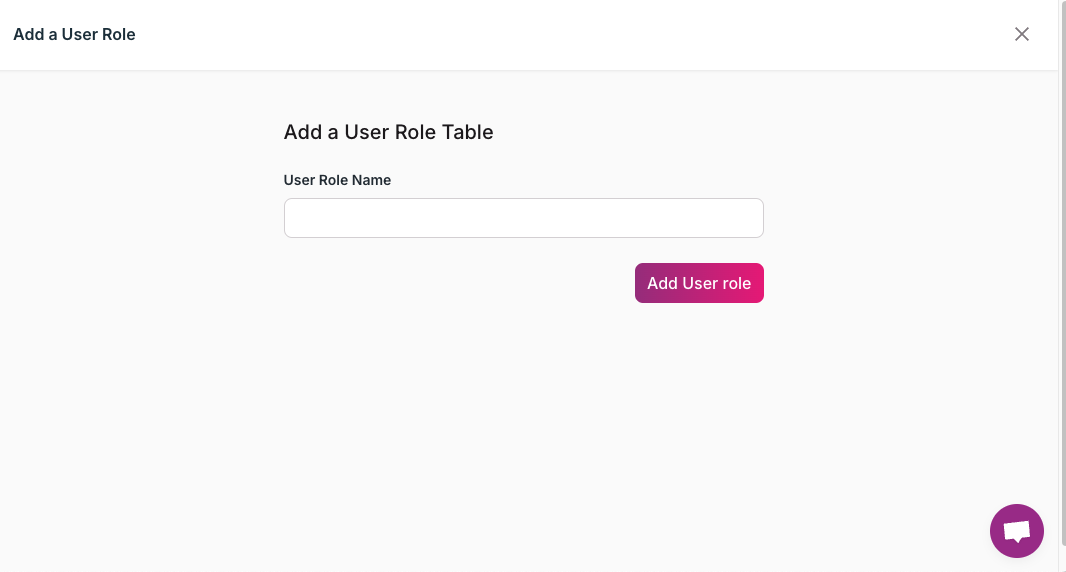This screenshot has width=1066, height=572.
Task: Click the User Role Name input field
Action: 523,218
